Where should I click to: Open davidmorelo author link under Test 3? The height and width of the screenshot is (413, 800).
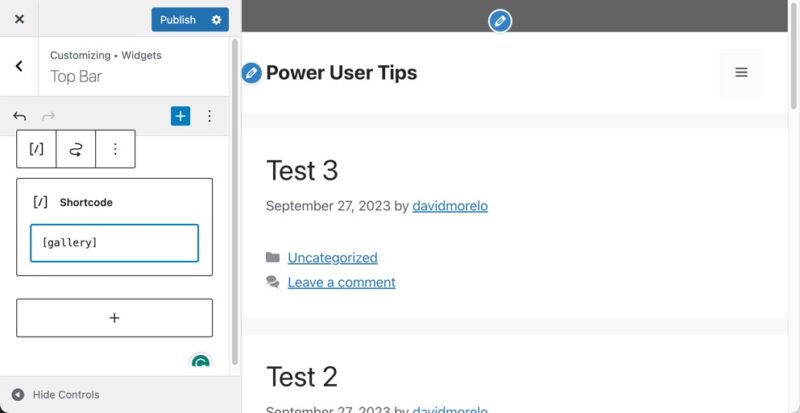pyautogui.click(x=450, y=206)
